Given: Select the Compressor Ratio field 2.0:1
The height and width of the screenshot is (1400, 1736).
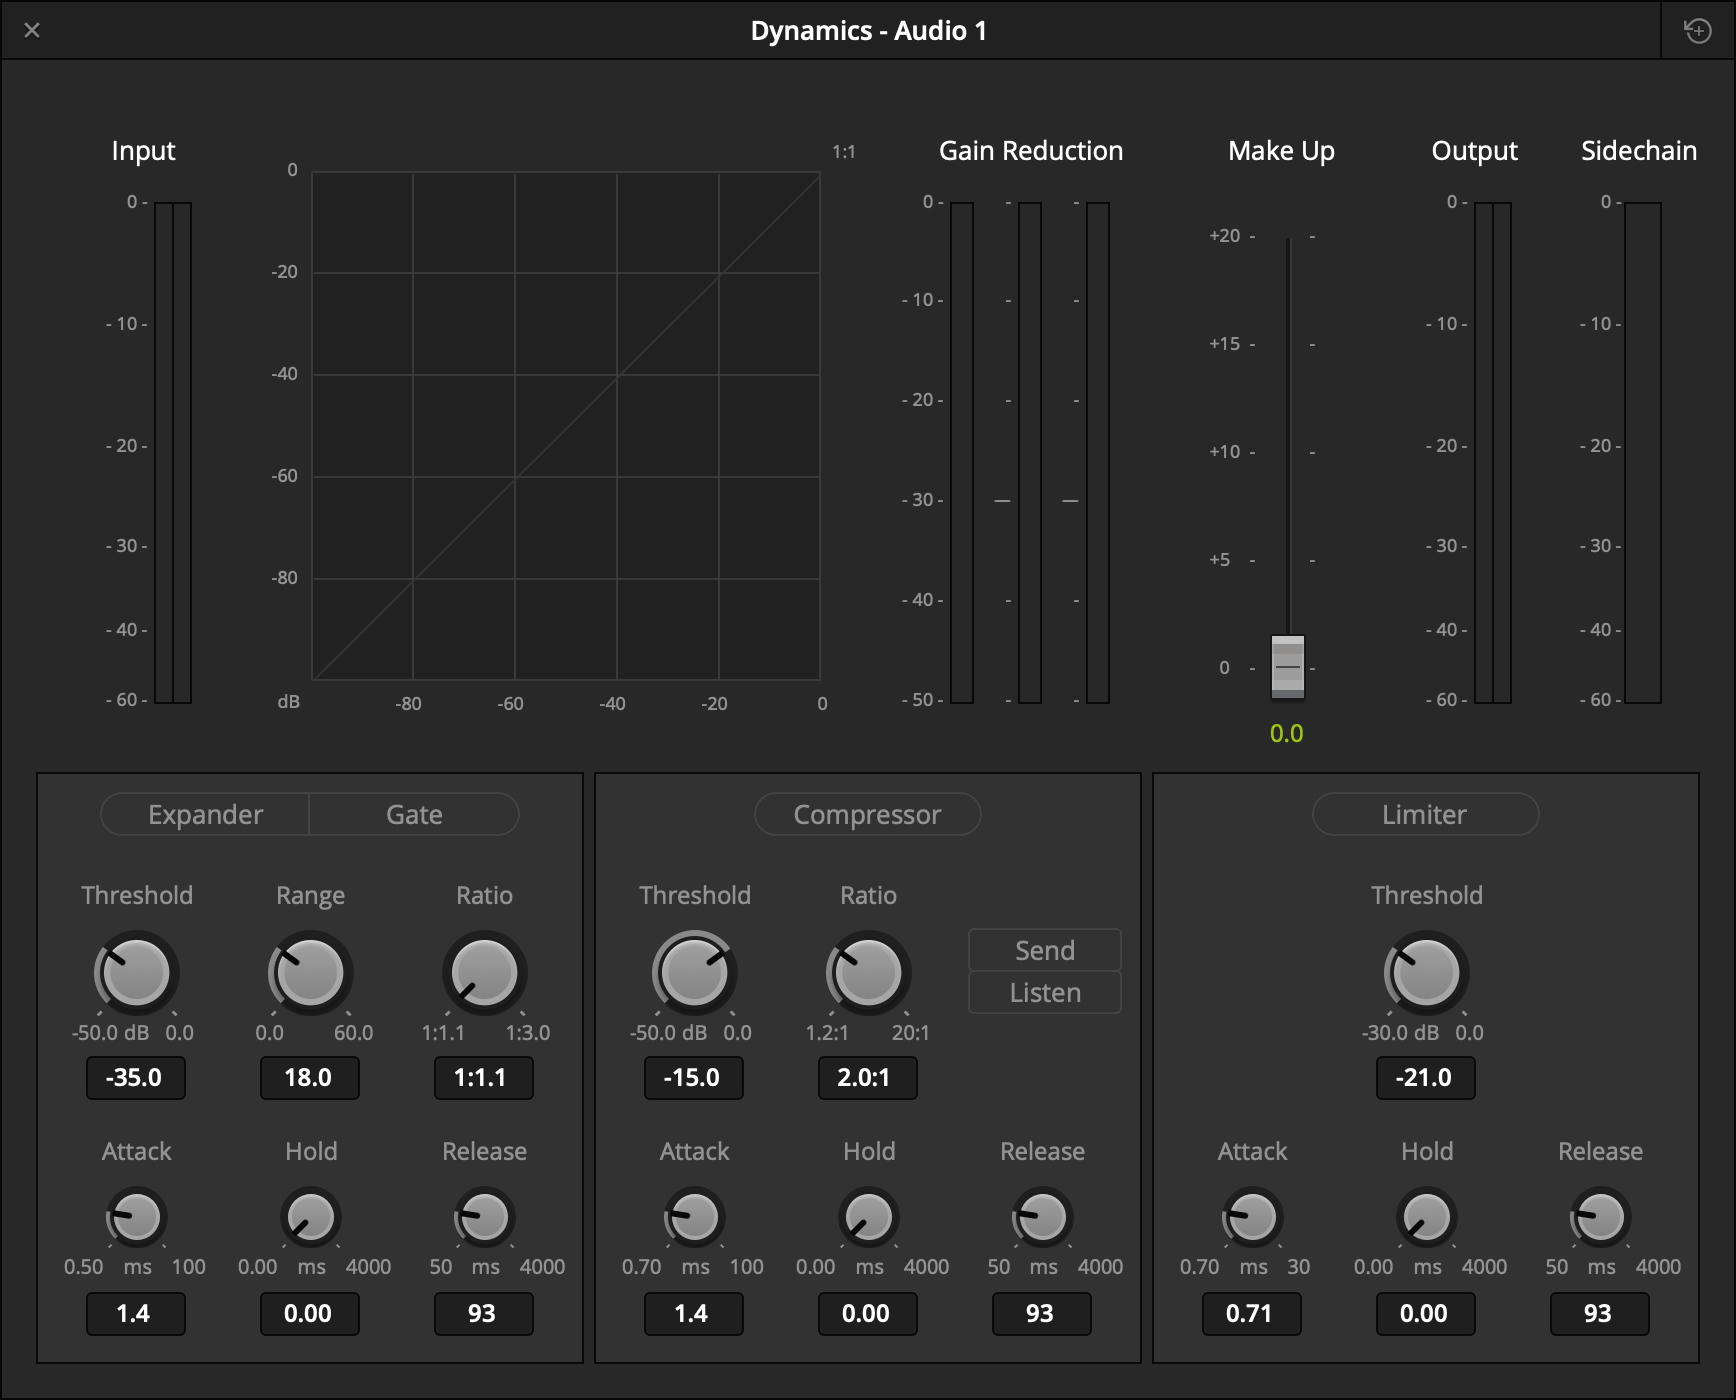Looking at the screenshot, I should pyautogui.click(x=868, y=1078).
